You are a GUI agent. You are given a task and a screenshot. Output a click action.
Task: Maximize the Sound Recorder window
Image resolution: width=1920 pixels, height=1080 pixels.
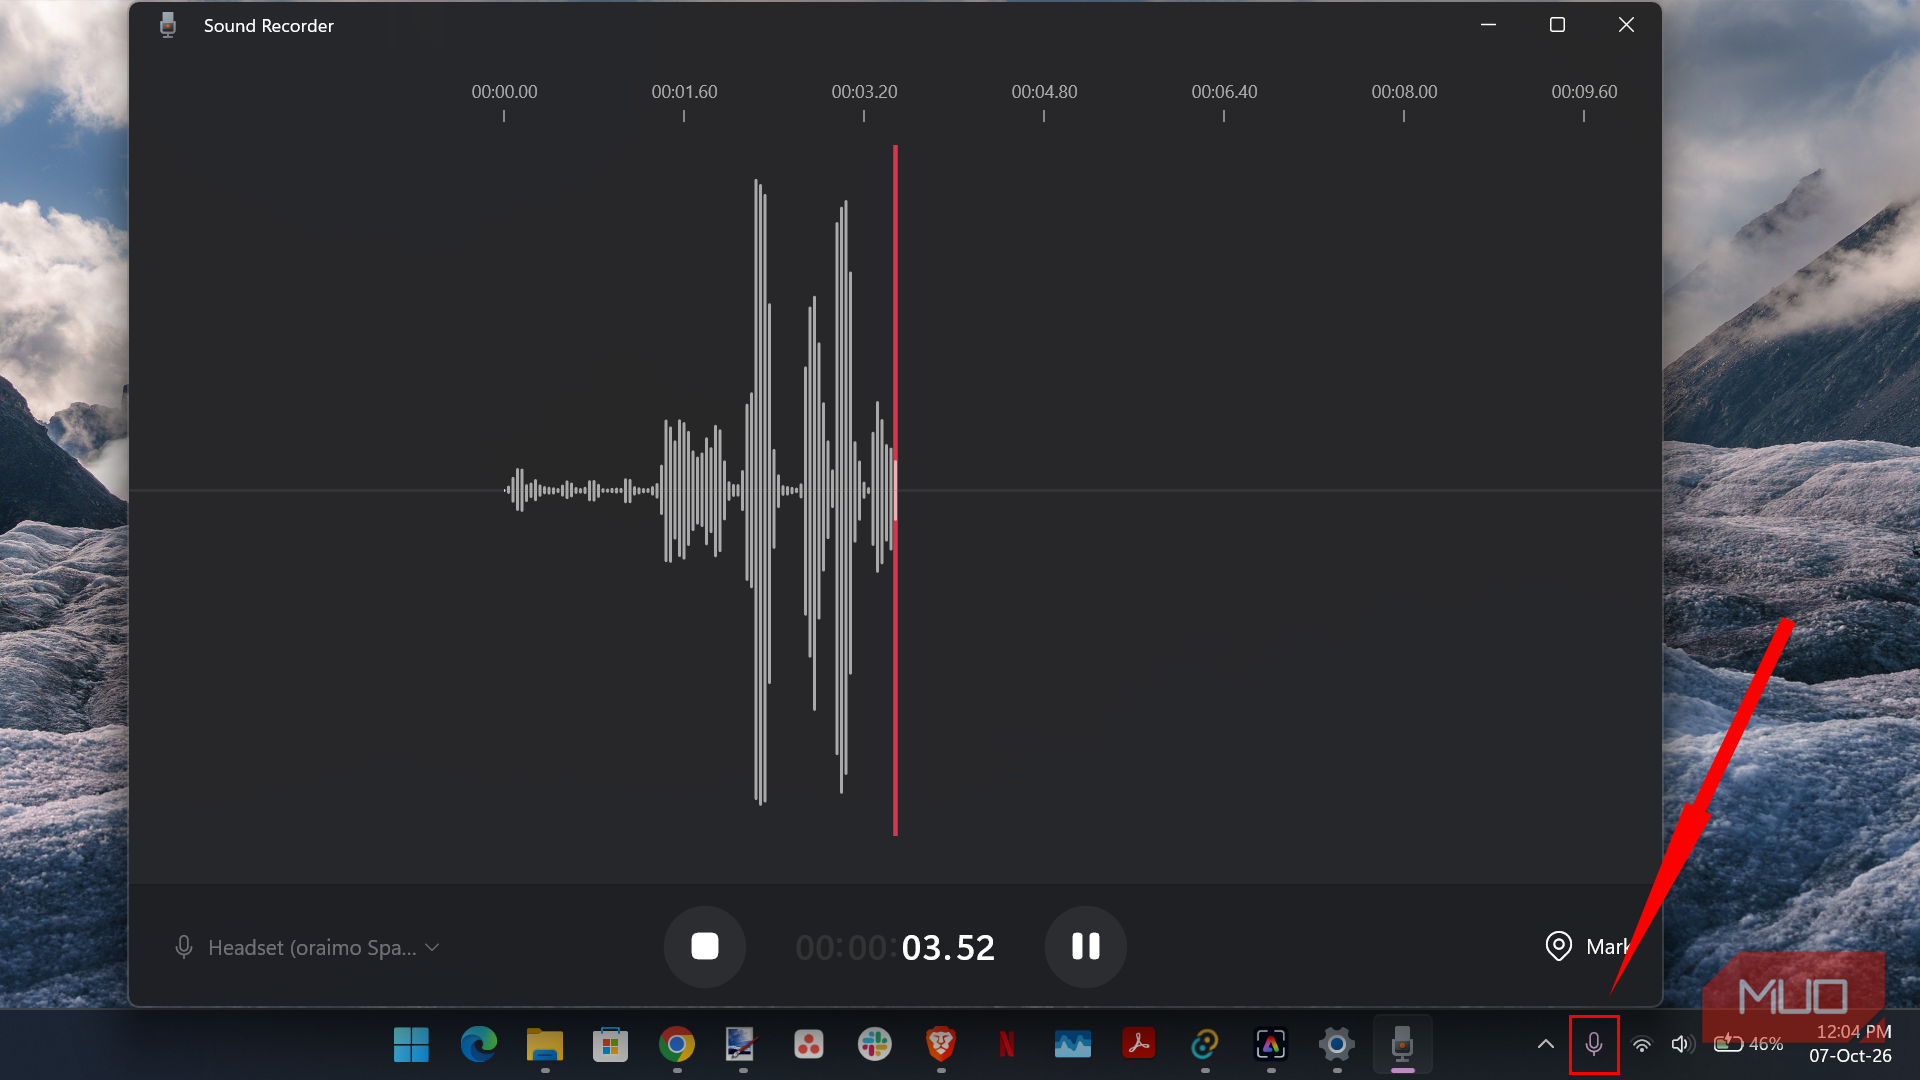tap(1557, 25)
